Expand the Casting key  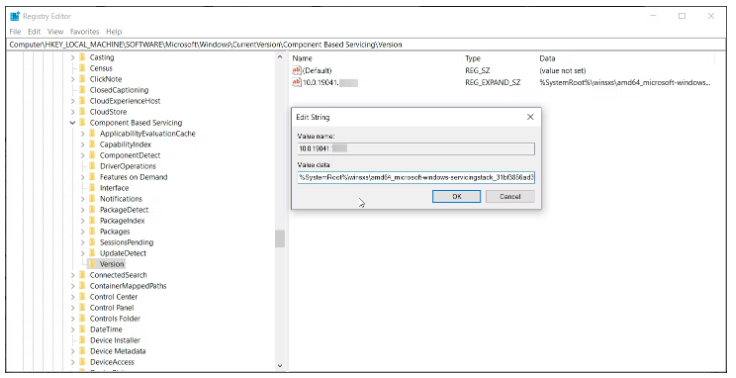pyautogui.click(x=72, y=57)
